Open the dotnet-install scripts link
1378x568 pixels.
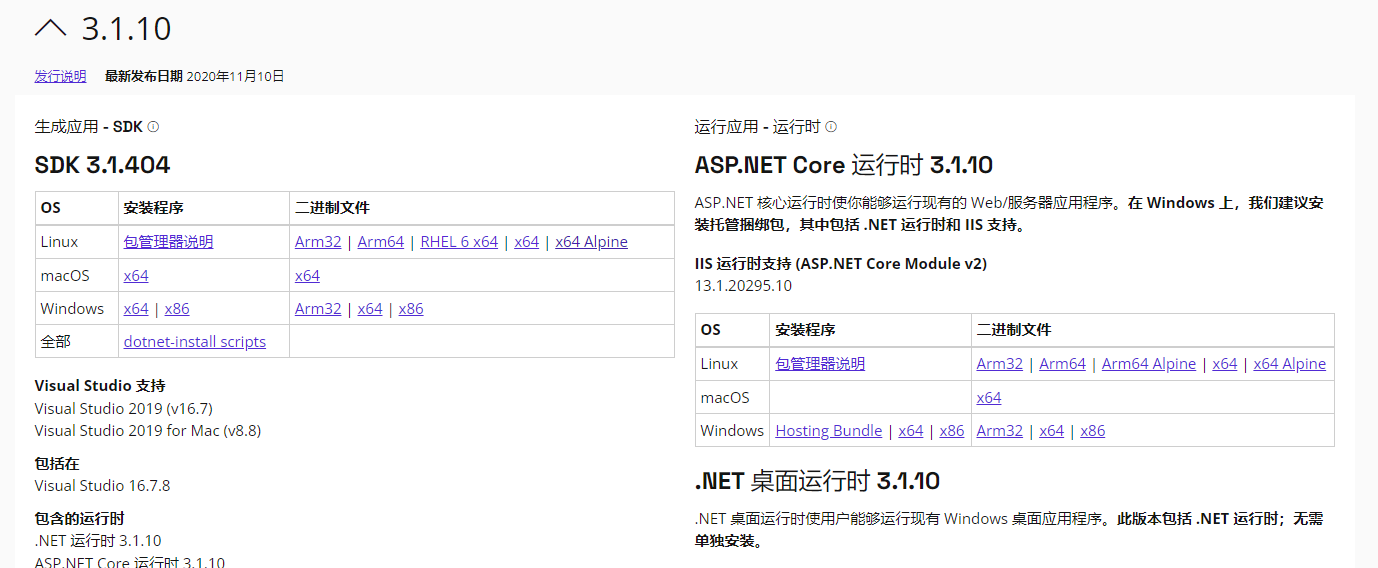(x=195, y=342)
